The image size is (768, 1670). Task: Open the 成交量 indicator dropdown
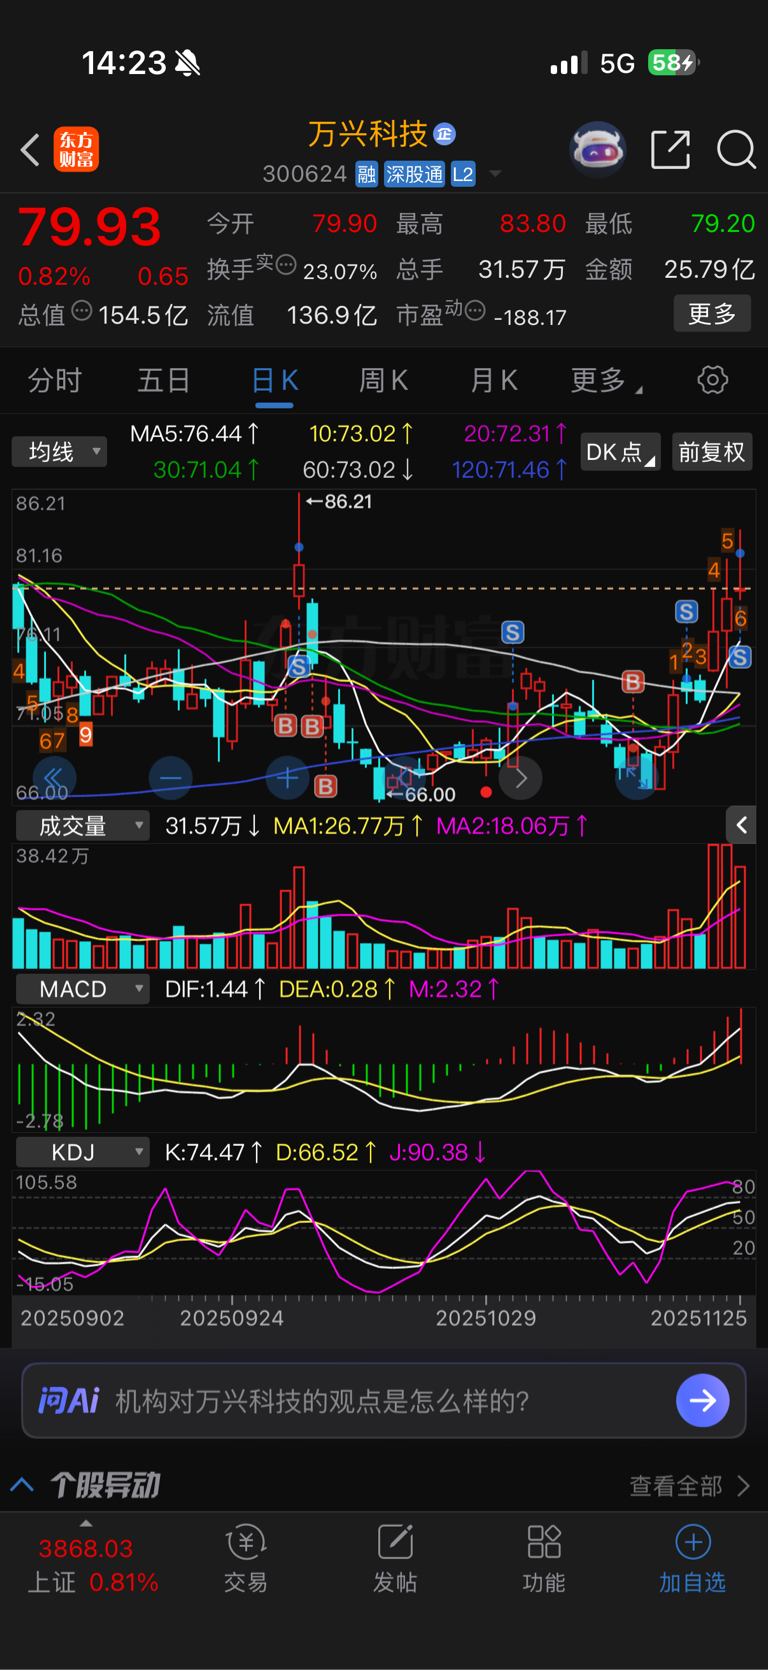click(x=82, y=826)
